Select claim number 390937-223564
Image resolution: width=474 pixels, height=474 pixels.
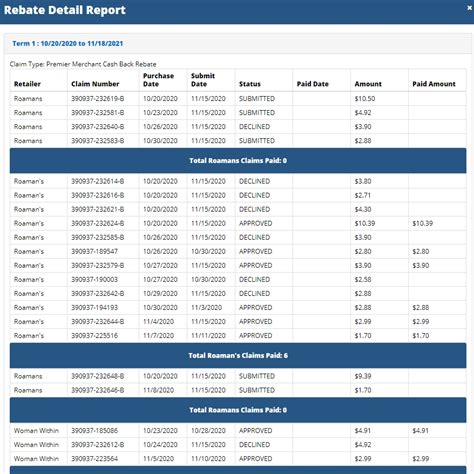pyautogui.click(x=94, y=459)
